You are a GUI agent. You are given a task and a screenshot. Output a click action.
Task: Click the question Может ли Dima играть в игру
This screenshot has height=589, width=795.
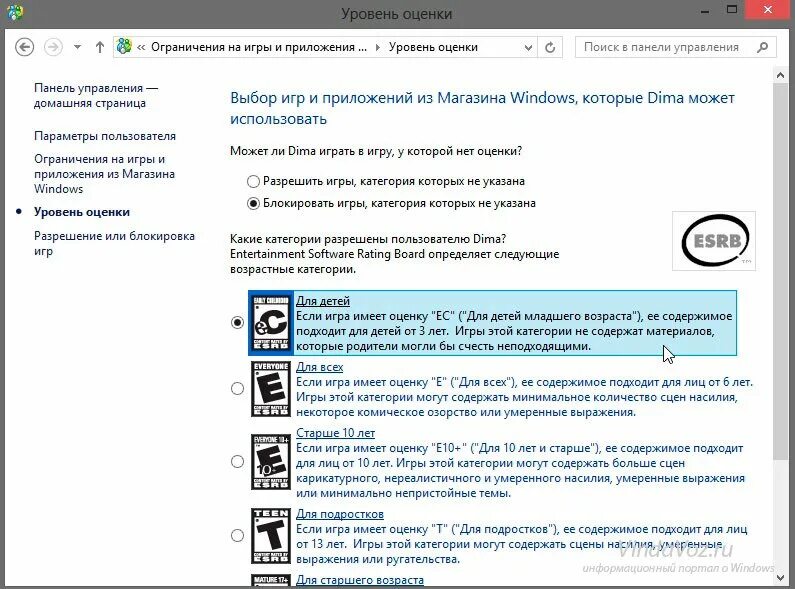[376, 151]
